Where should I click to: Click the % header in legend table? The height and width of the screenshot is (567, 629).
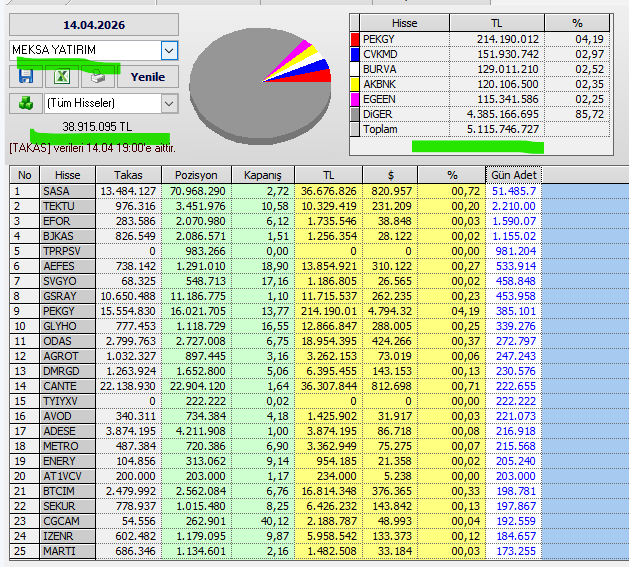coord(577,23)
